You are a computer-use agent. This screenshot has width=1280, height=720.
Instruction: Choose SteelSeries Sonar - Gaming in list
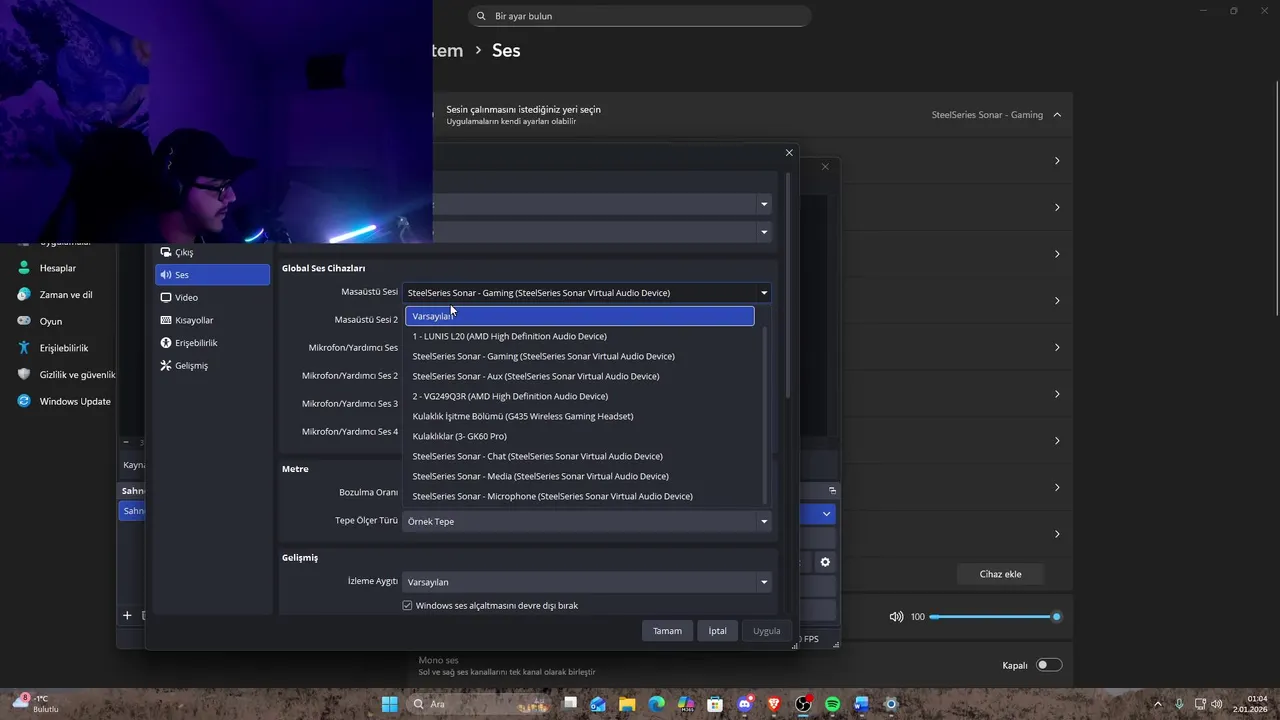pyautogui.click(x=580, y=356)
